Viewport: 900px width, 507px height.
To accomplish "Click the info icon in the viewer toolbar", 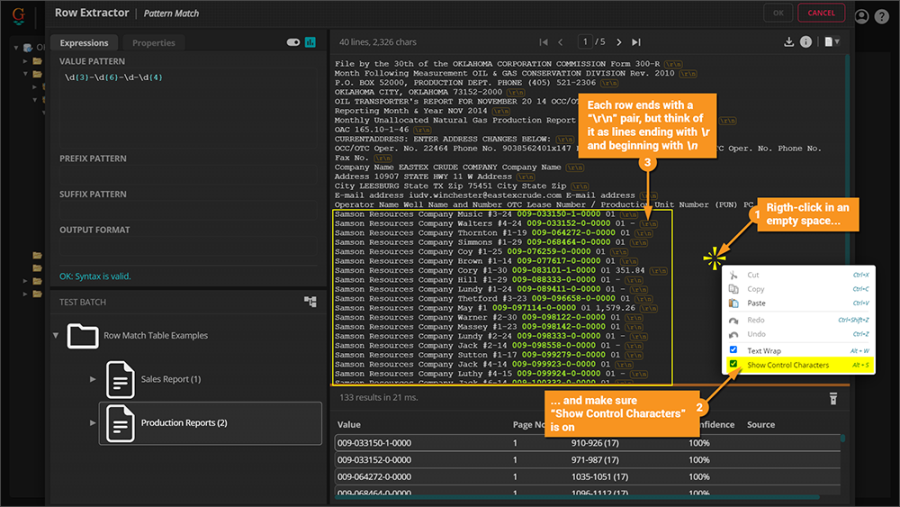I will (806, 42).
